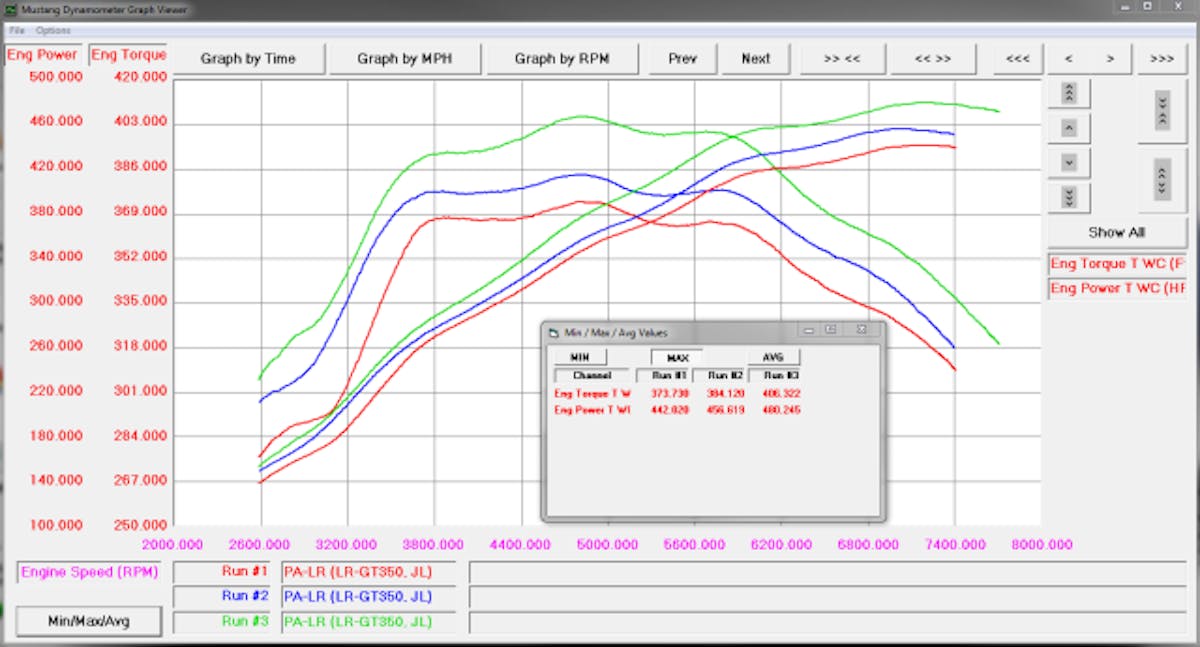
Task: Select the MIN toggle in values window
Action: [579, 357]
